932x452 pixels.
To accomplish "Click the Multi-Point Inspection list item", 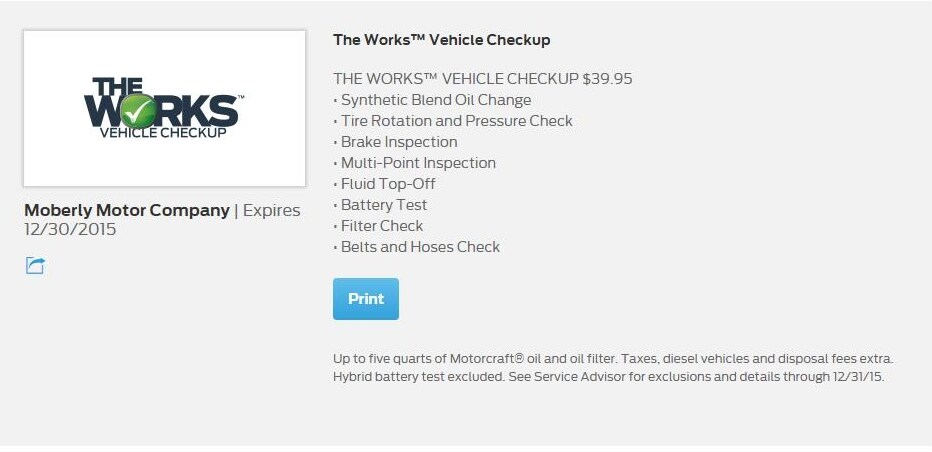I will coord(418,163).
